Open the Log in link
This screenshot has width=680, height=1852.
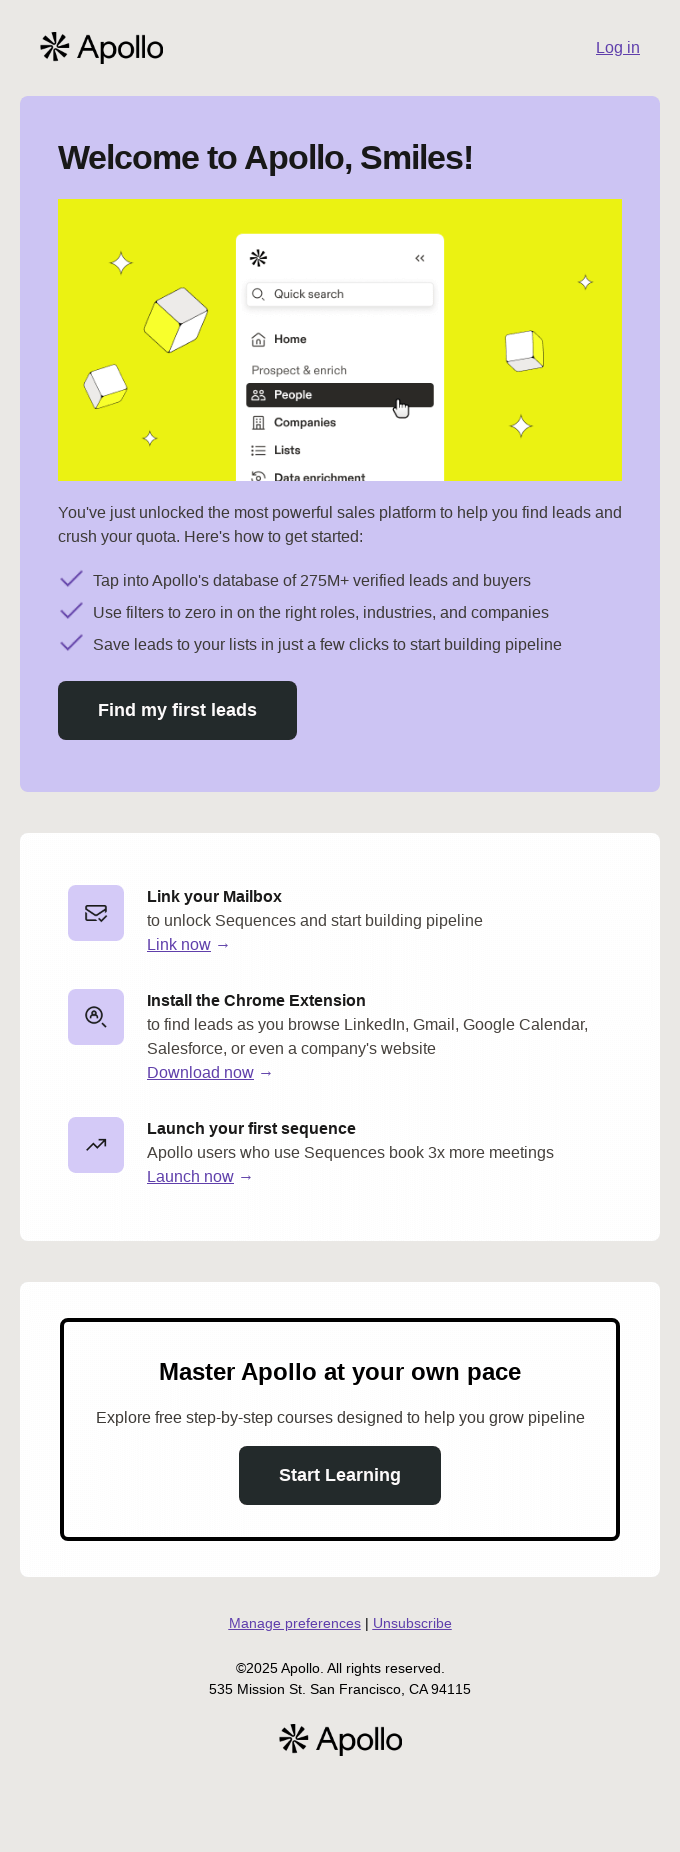point(617,48)
